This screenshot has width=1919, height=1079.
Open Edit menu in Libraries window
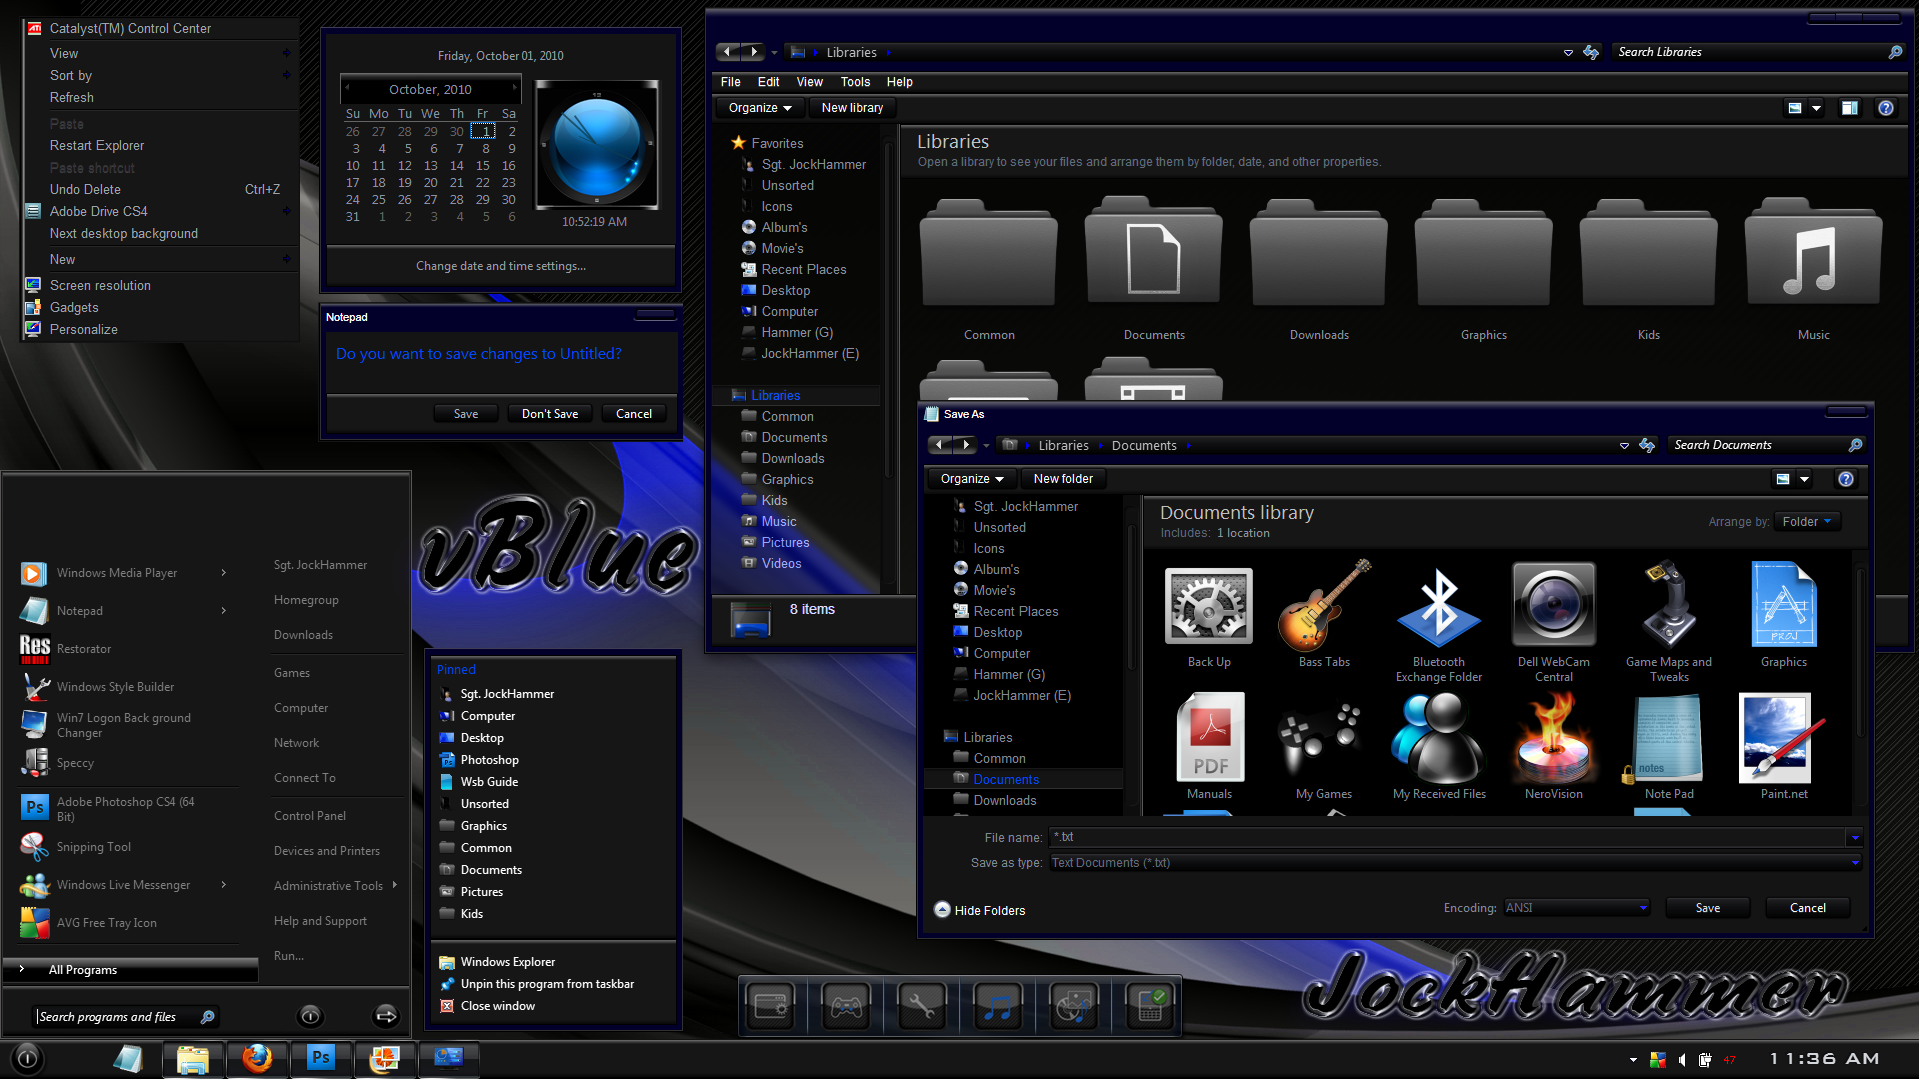(768, 82)
